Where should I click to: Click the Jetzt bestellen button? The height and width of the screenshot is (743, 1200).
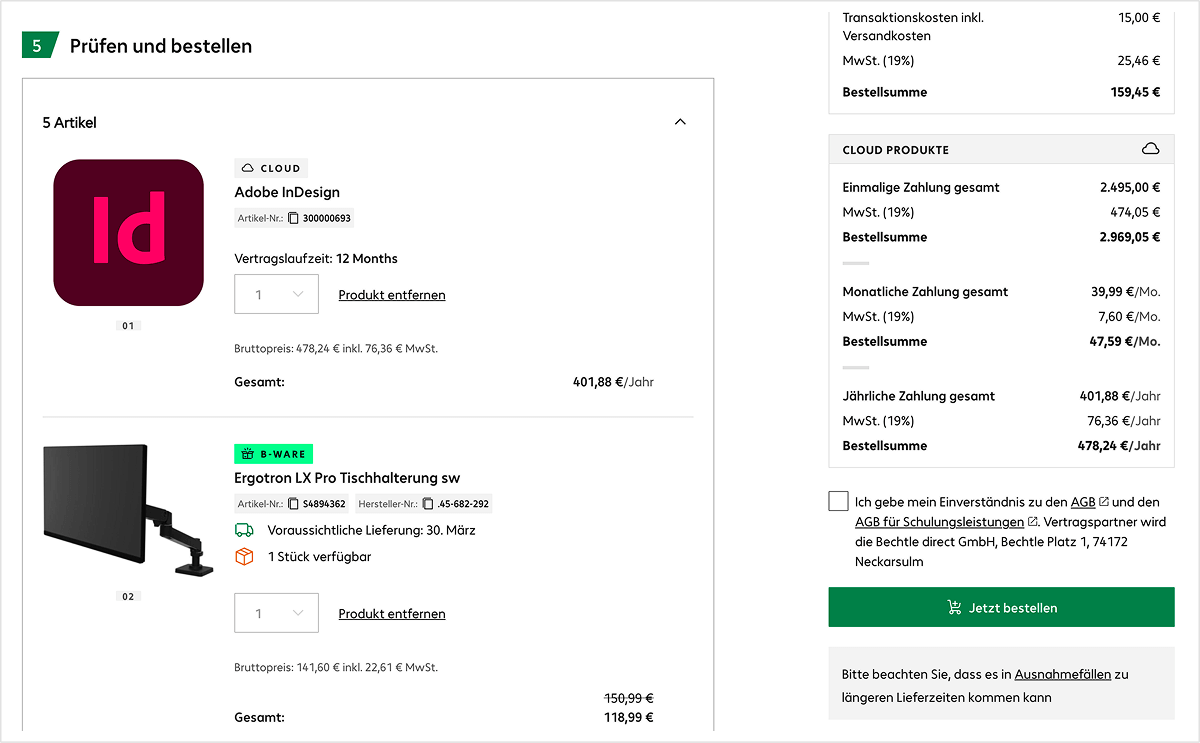click(x=1001, y=607)
